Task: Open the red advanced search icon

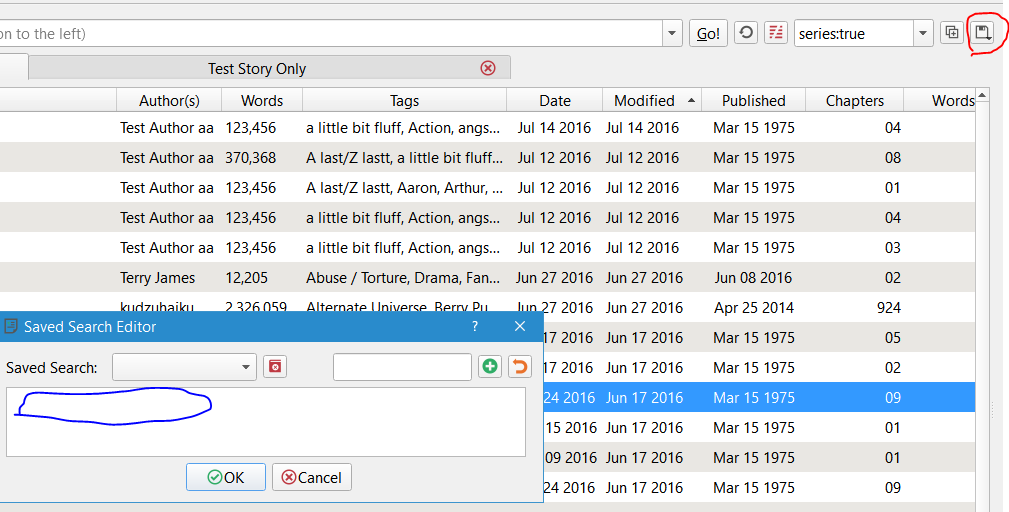Action: pyautogui.click(x=776, y=33)
